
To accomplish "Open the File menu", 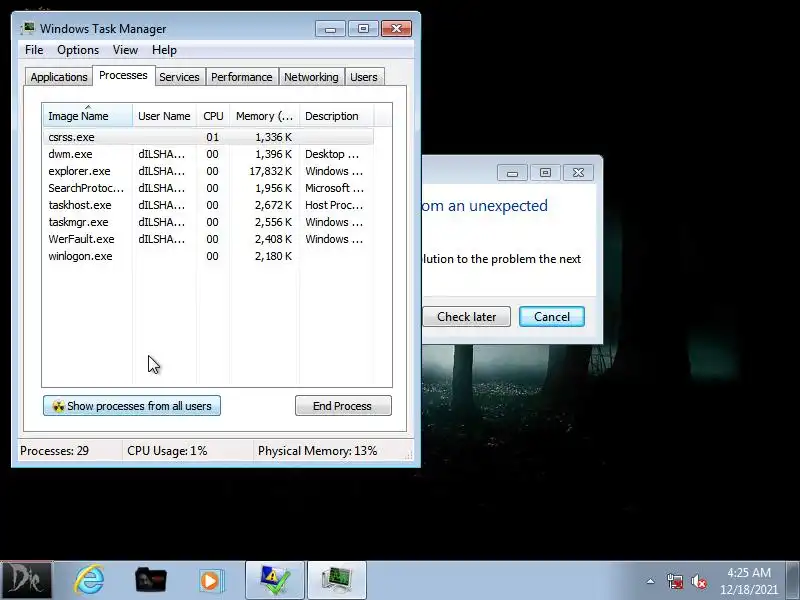I will tap(34, 50).
